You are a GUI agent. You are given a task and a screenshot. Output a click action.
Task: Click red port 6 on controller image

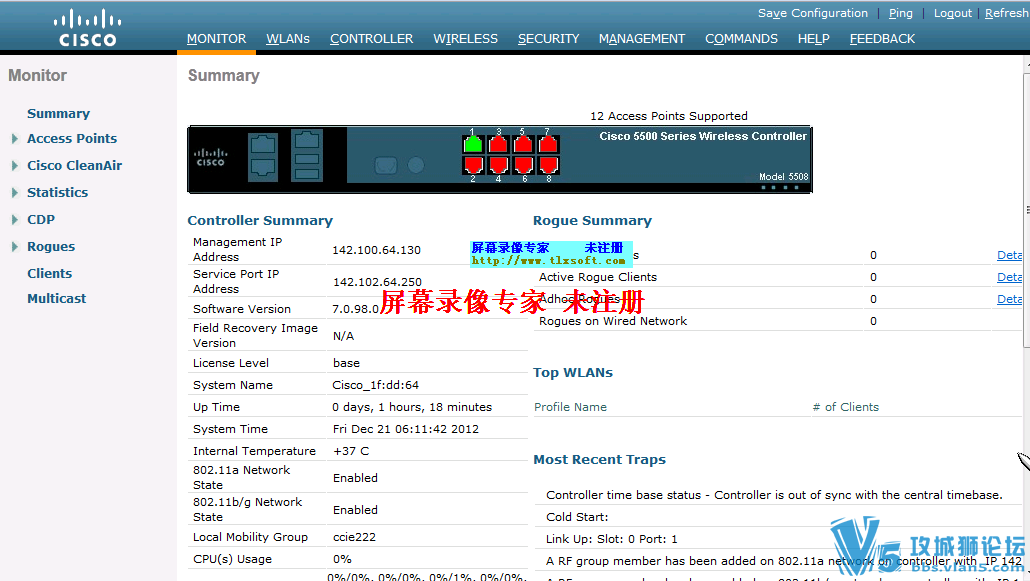click(x=523, y=165)
